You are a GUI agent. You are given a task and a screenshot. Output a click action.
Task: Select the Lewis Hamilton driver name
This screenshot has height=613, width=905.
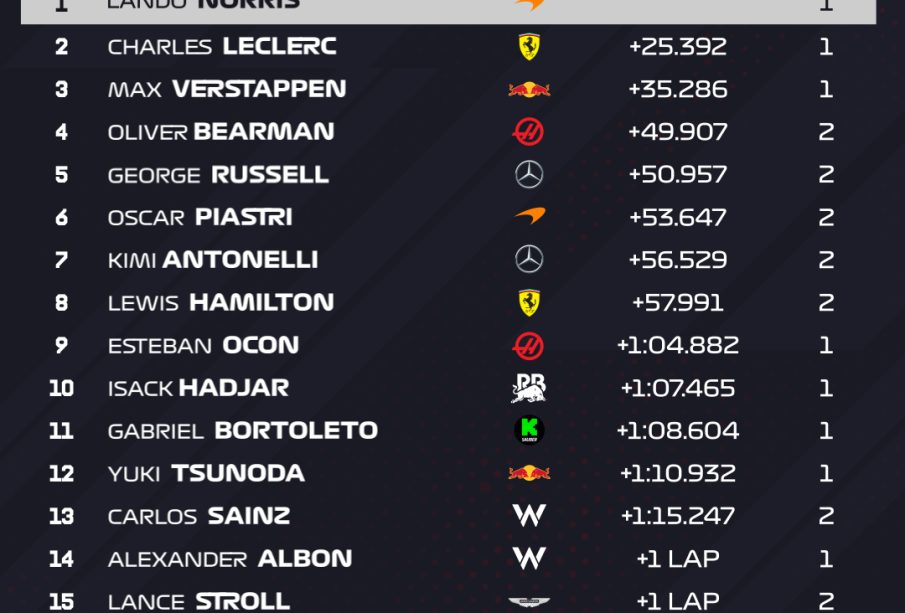(221, 302)
